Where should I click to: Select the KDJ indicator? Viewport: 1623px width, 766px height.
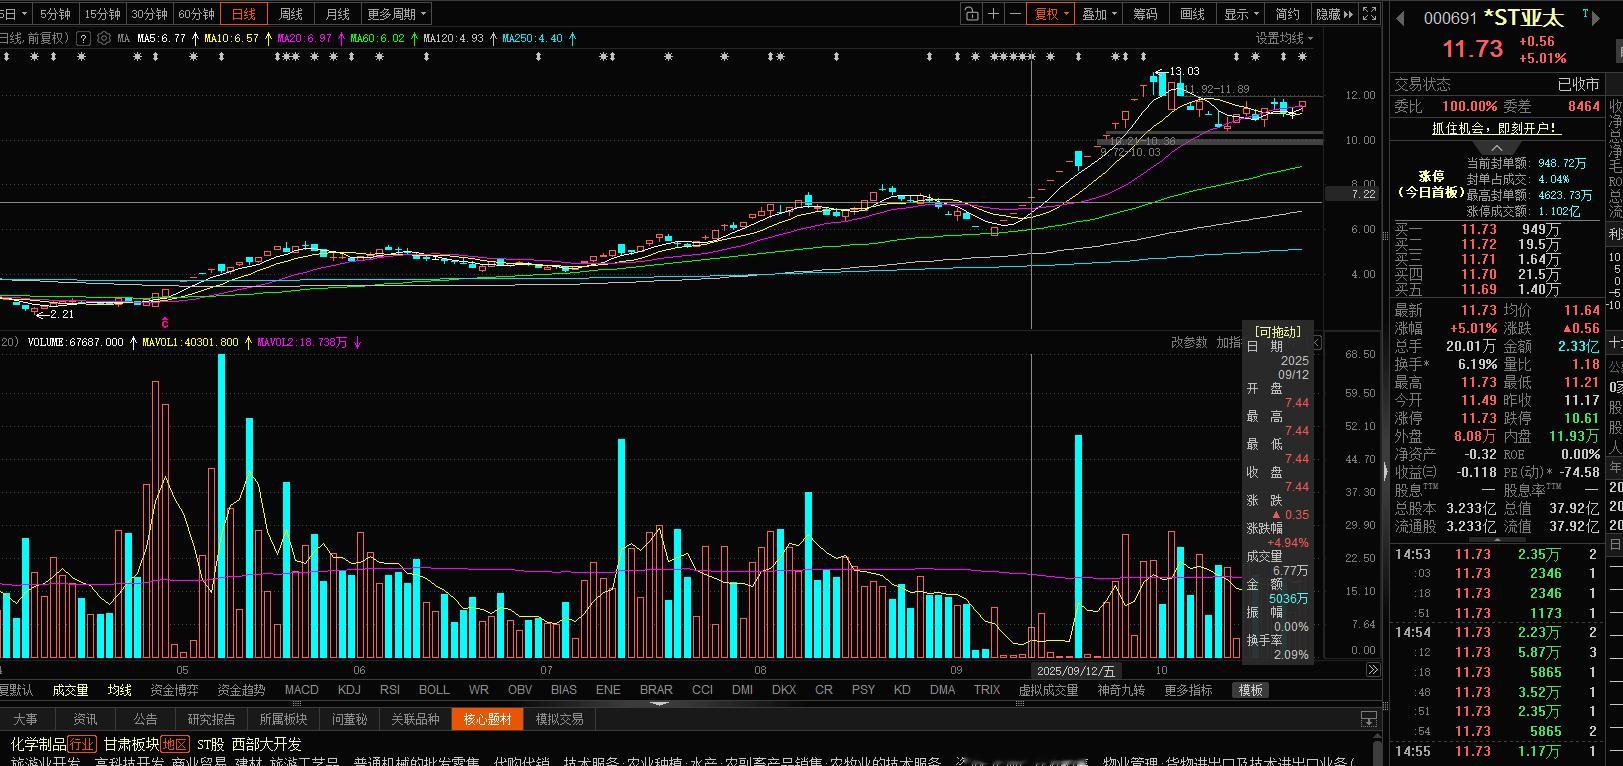[349, 690]
